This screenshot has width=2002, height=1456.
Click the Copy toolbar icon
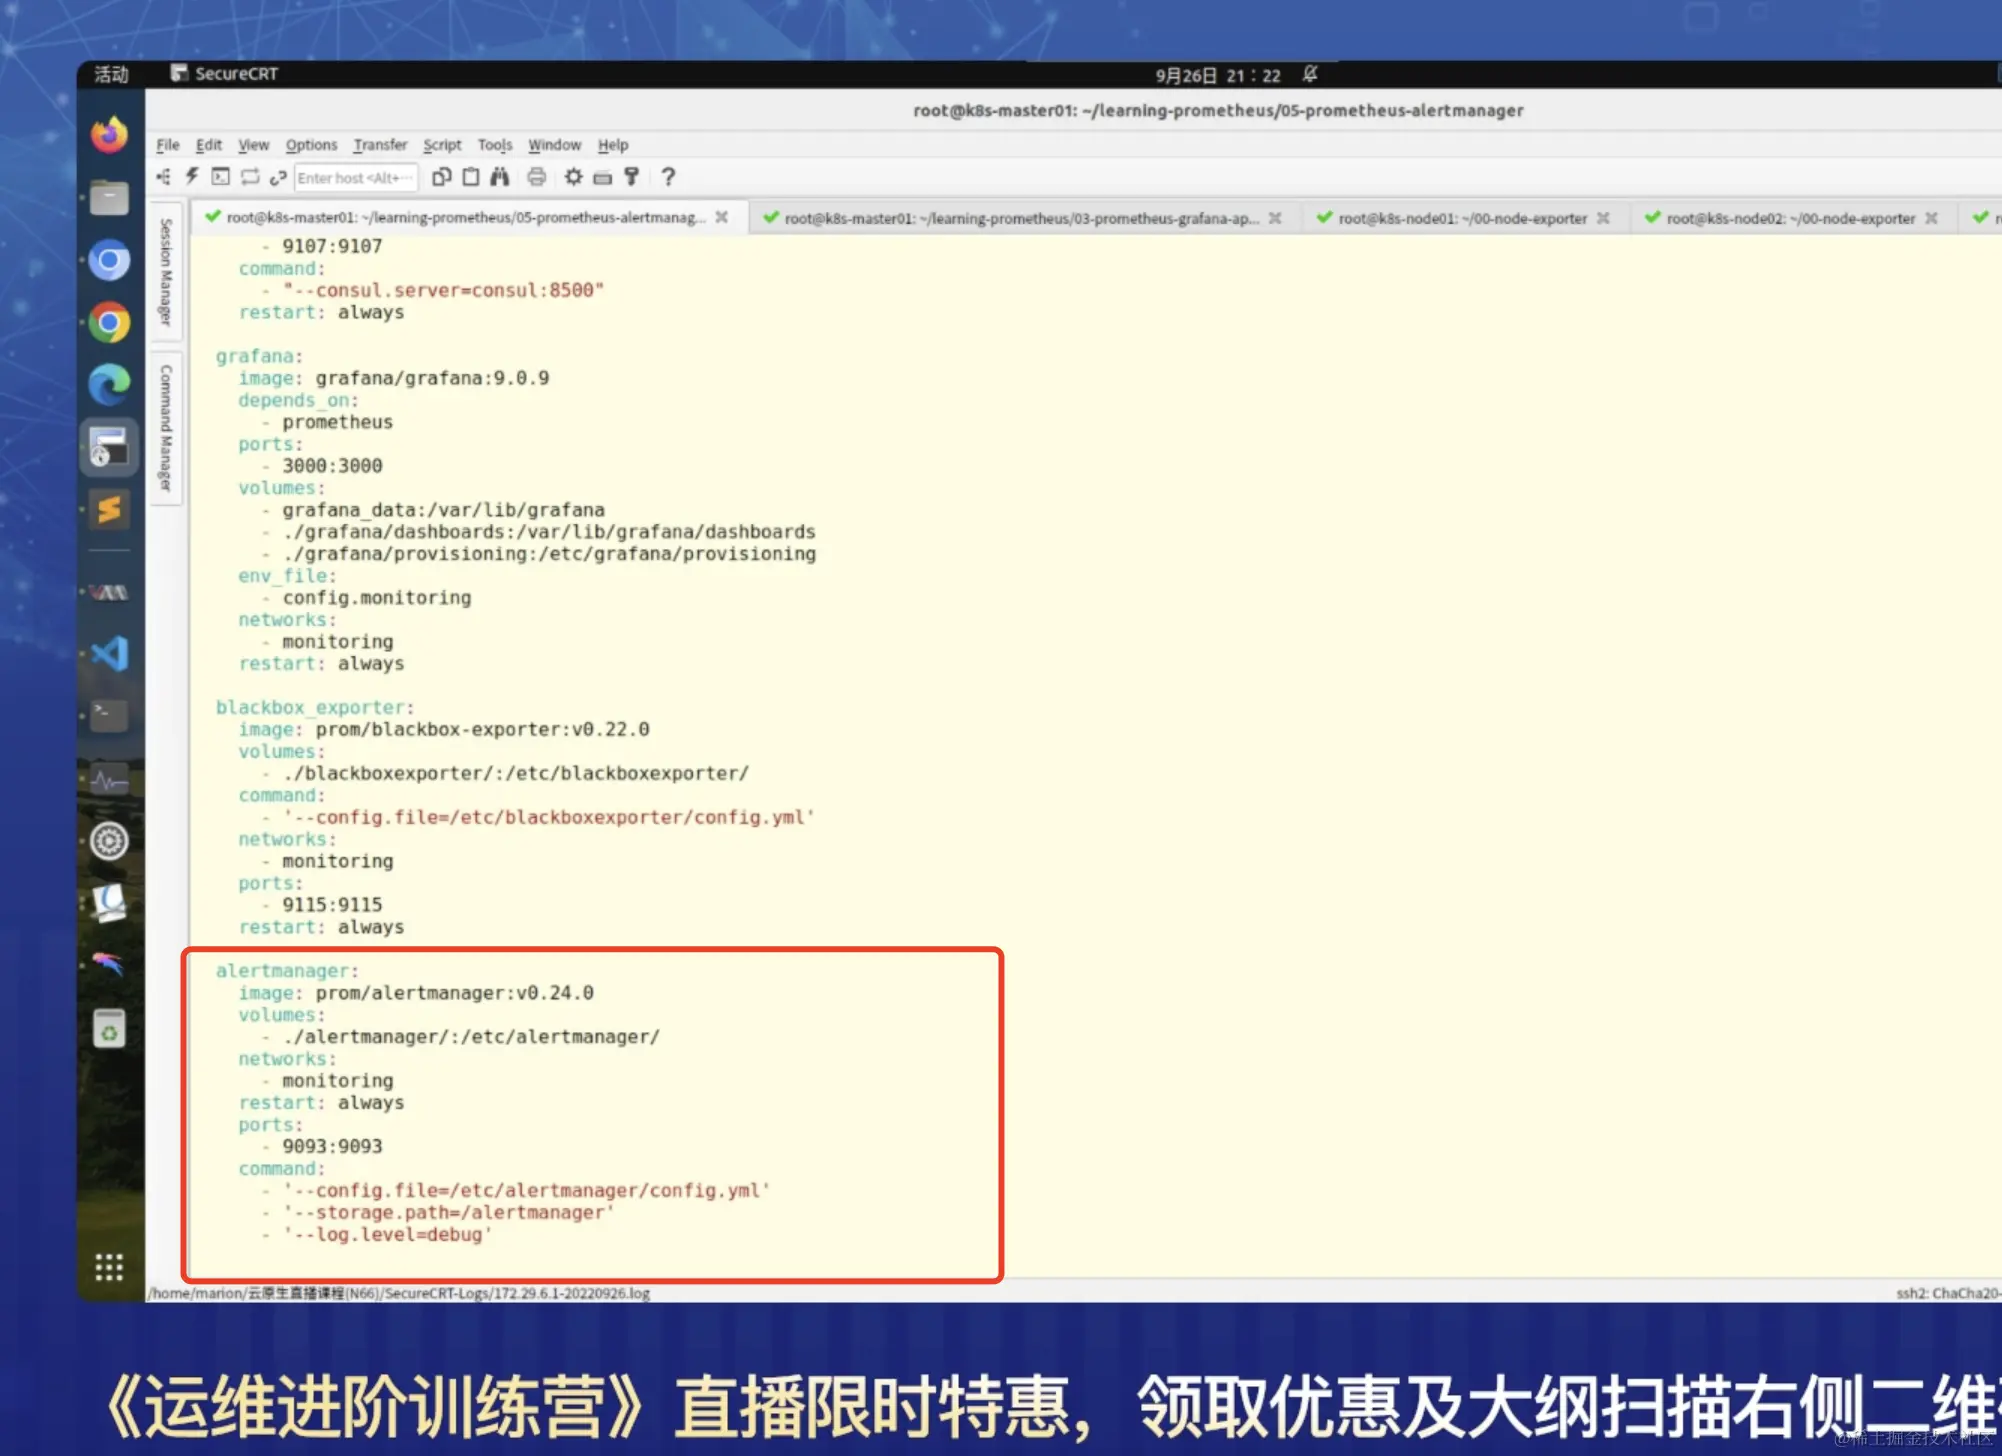pos(441,177)
